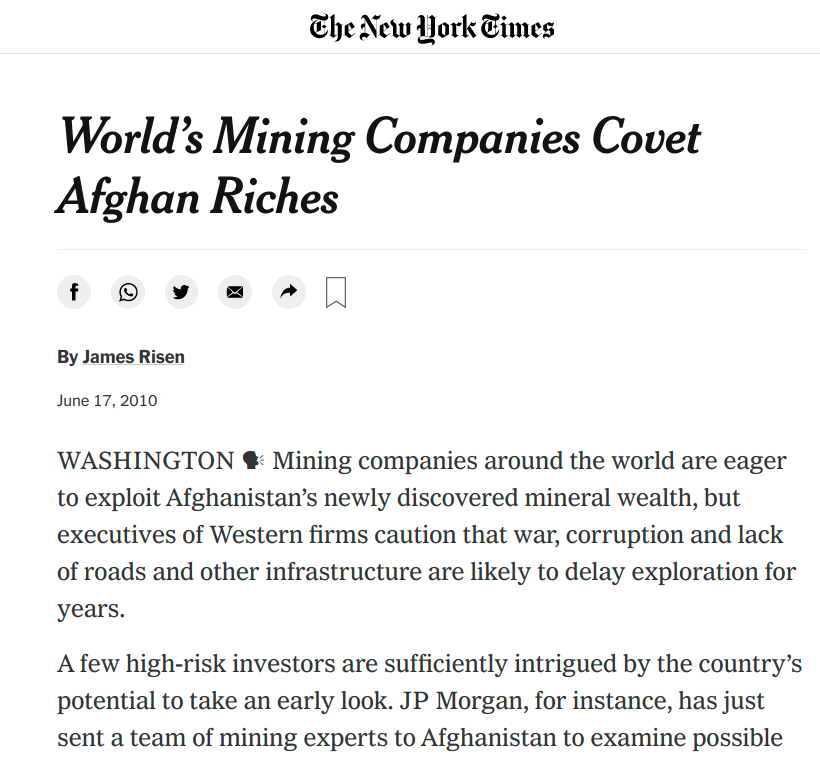Screen dimensions: 820x764
Task: Click the word "By" in byline
Action: click(67, 357)
